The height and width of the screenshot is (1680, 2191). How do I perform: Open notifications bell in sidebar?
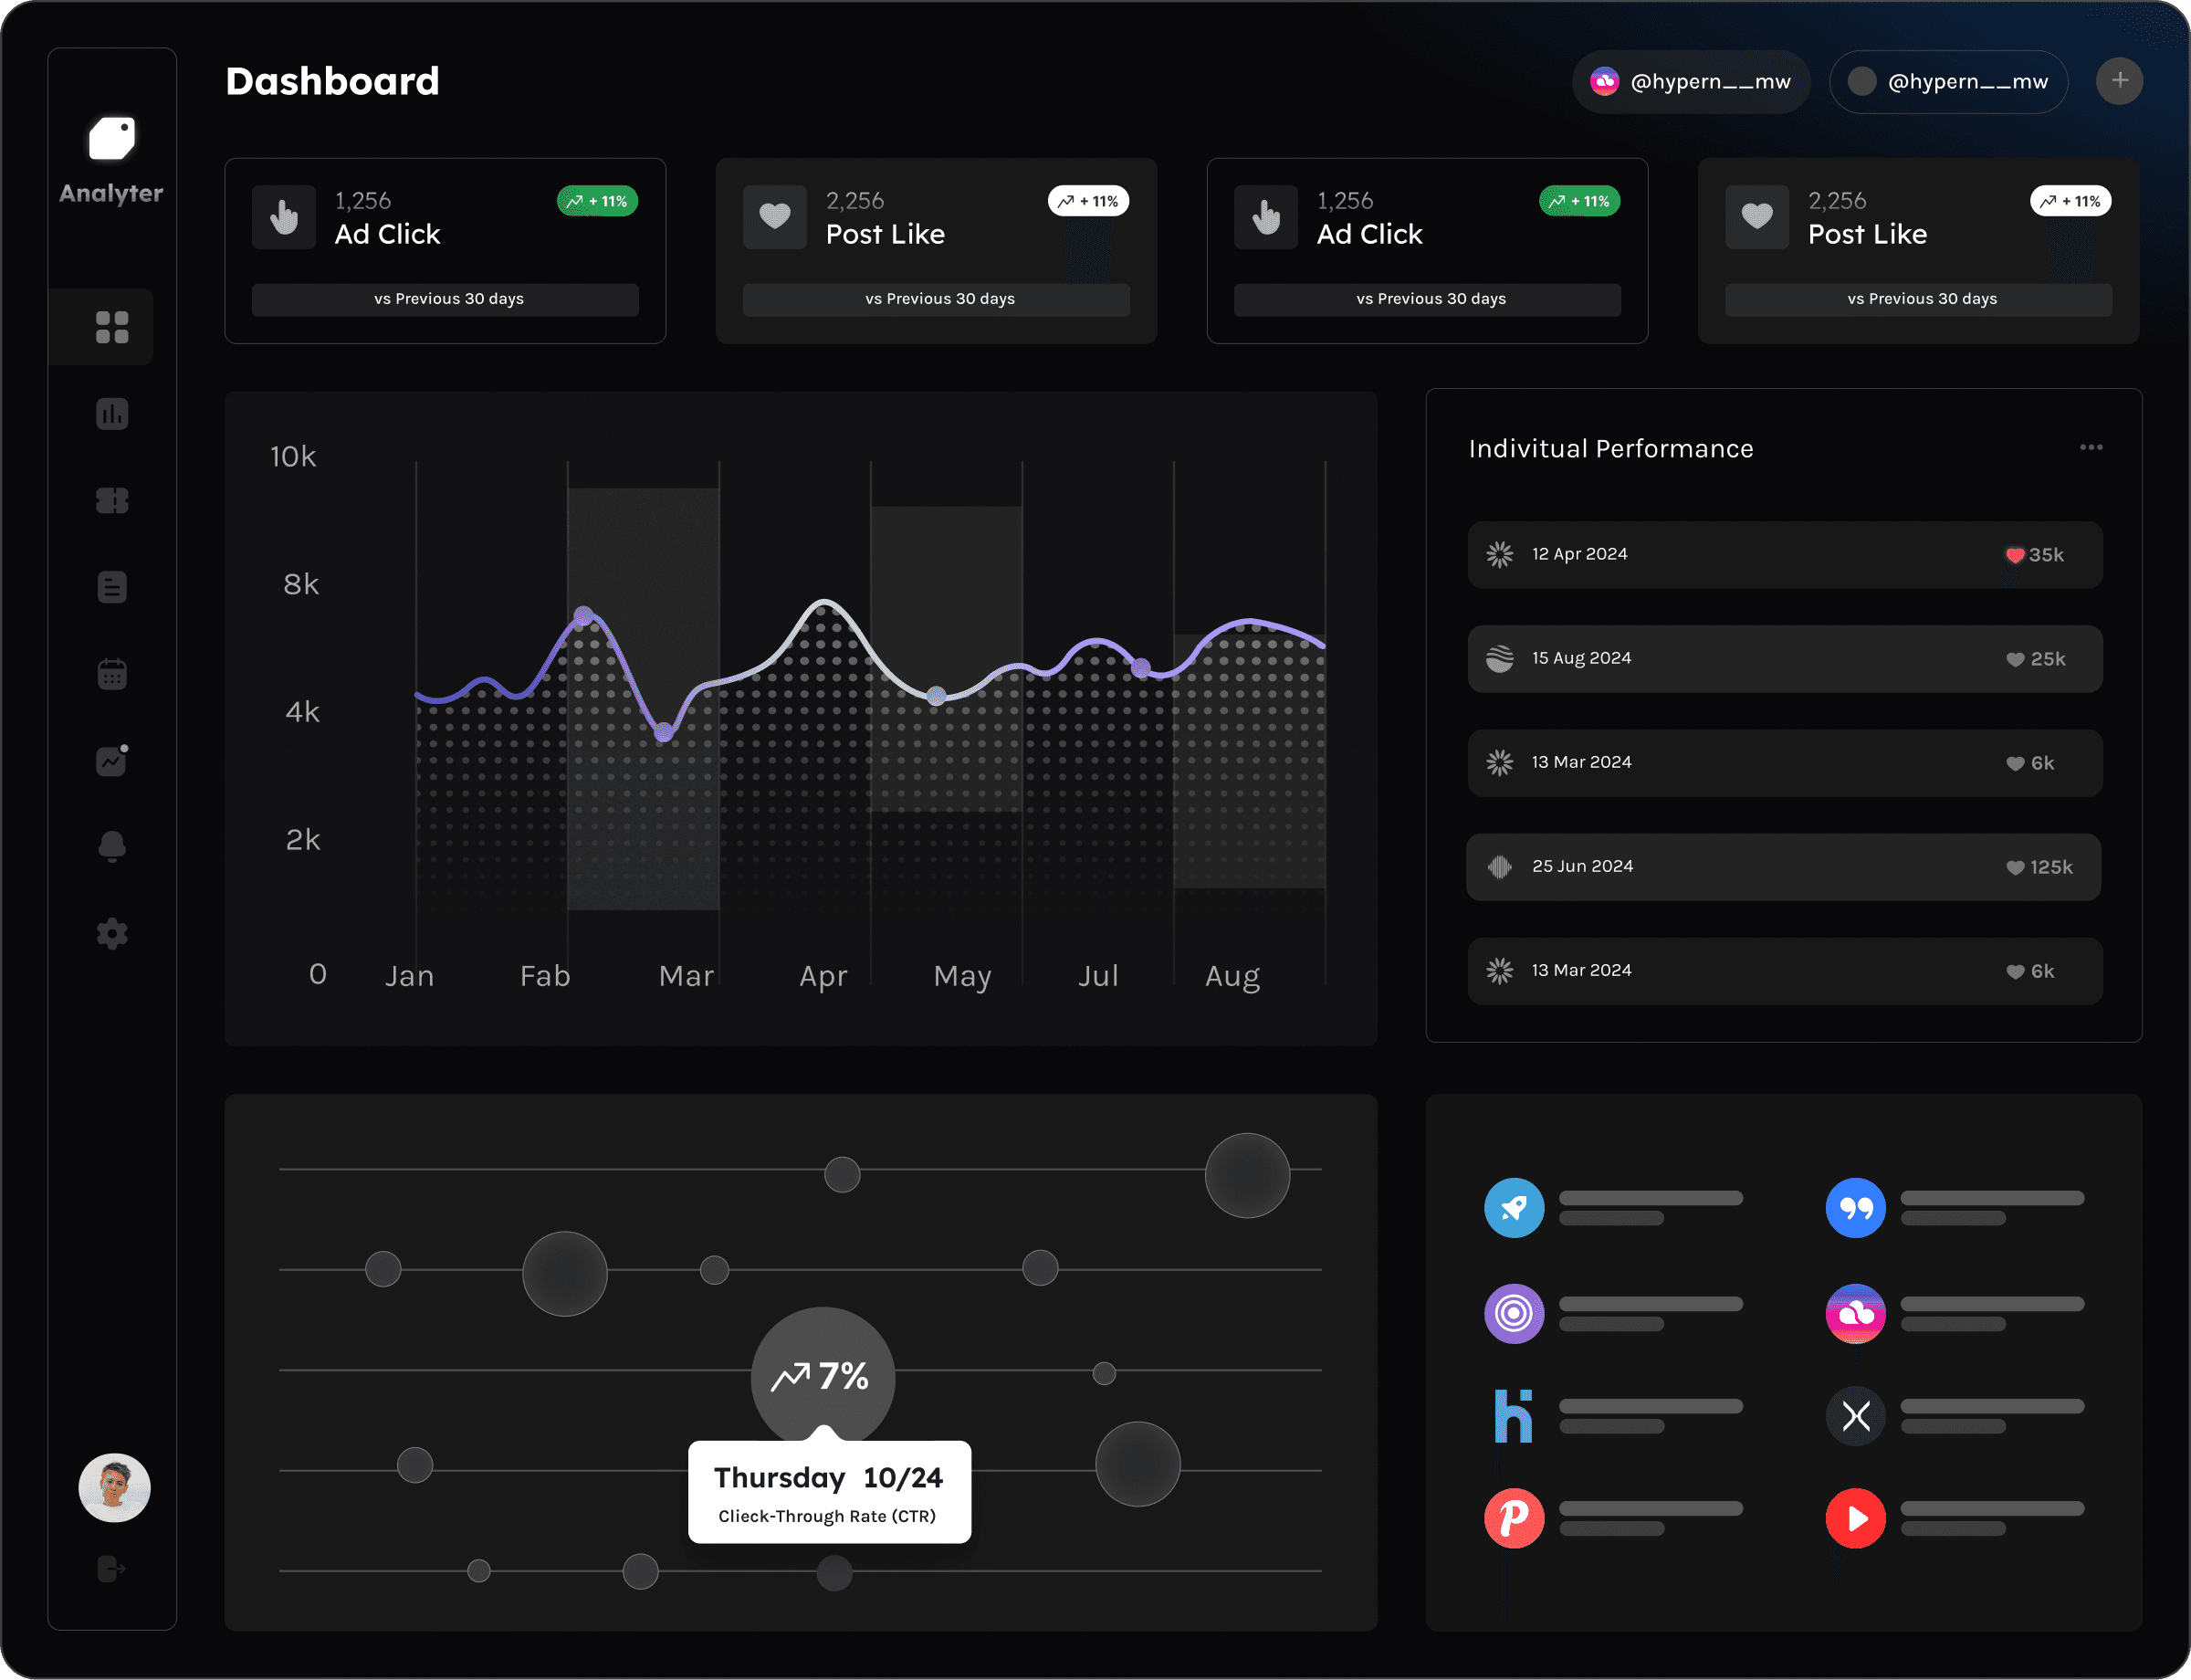pyautogui.click(x=112, y=846)
